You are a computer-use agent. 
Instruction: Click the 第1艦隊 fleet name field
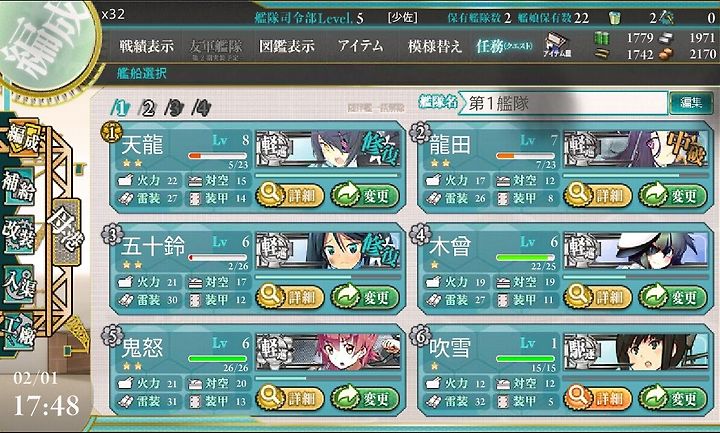tap(564, 103)
